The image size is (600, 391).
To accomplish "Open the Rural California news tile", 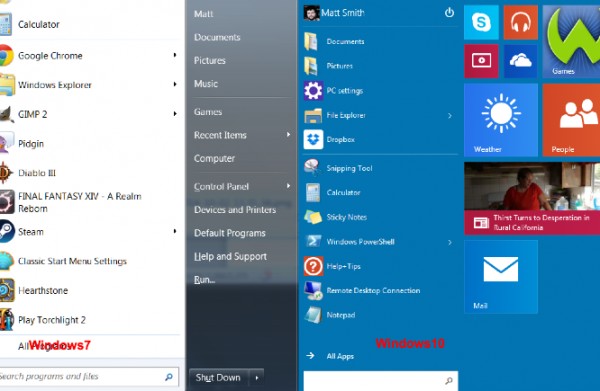I will click(x=532, y=198).
